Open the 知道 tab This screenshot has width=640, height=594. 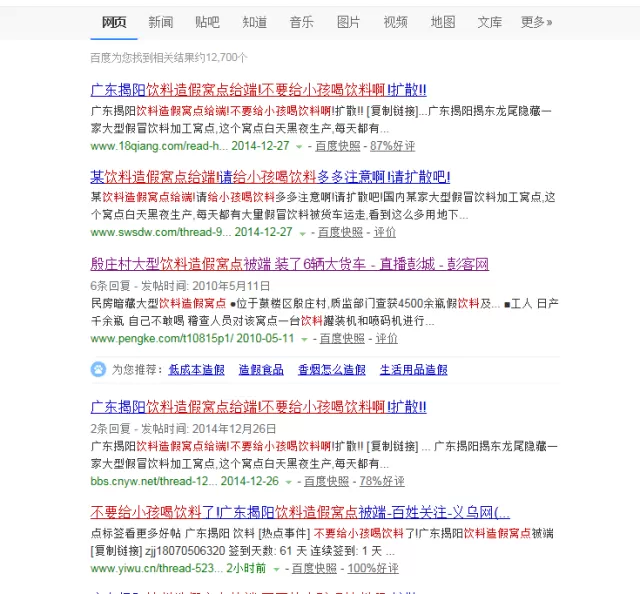pyautogui.click(x=255, y=22)
